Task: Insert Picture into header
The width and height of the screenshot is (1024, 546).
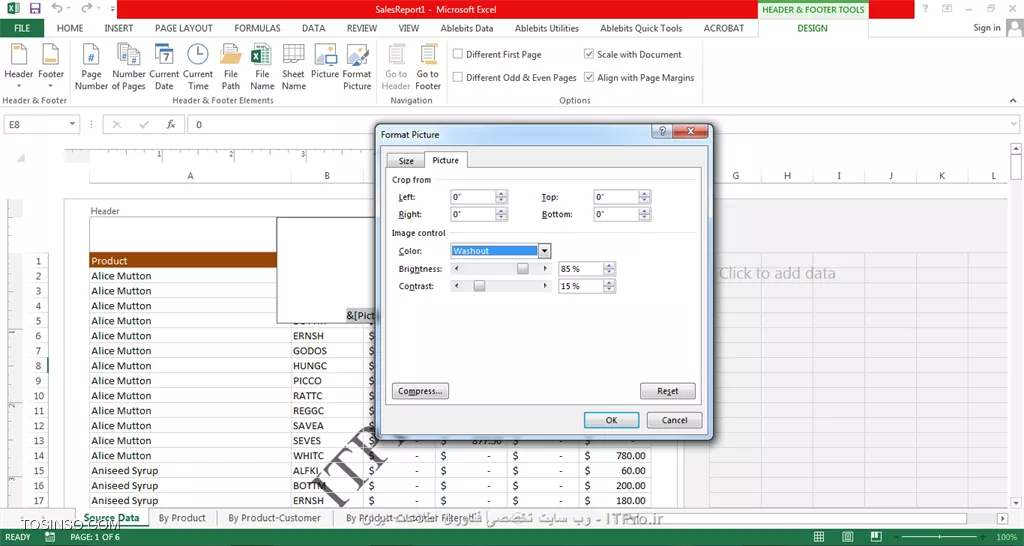Action: coord(325,61)
